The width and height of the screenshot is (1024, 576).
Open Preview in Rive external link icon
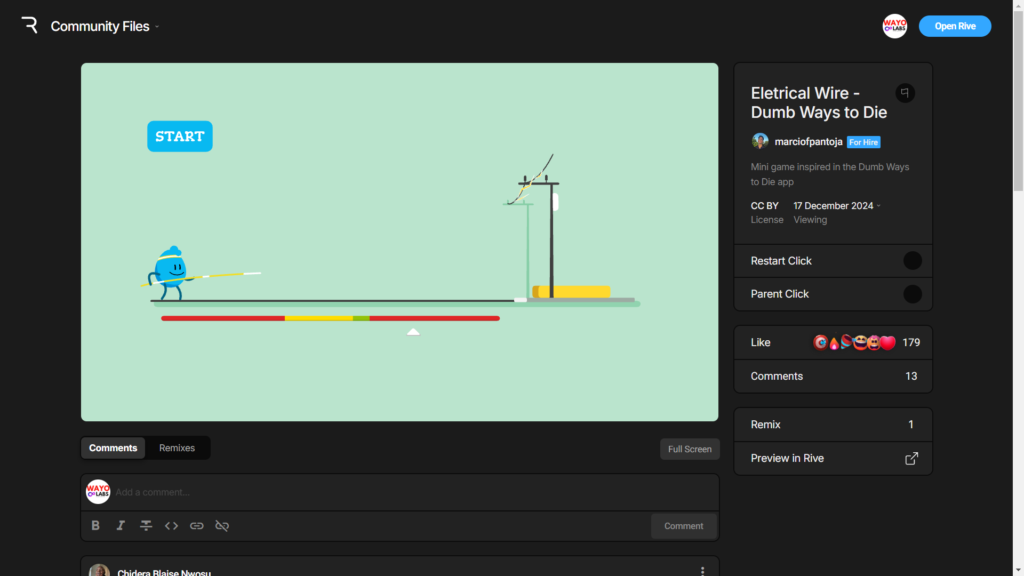pyautogui.click(x=911, y=459)
